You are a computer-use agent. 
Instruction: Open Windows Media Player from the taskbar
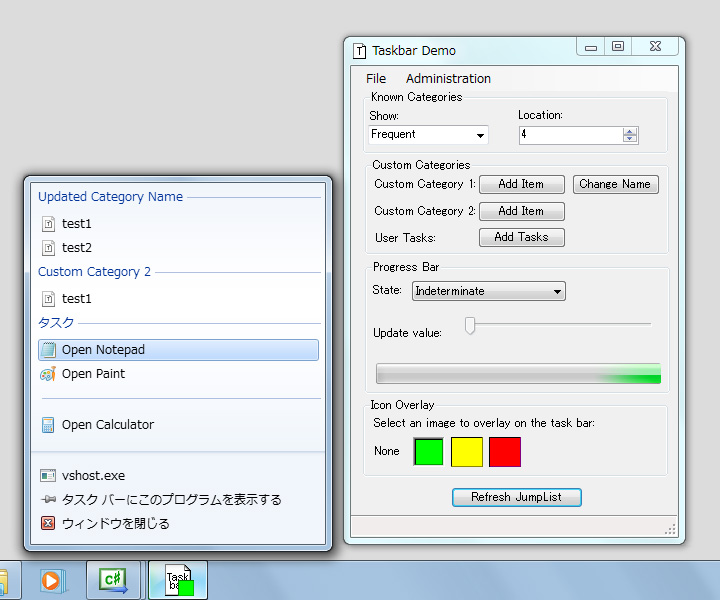click(52, 581)
